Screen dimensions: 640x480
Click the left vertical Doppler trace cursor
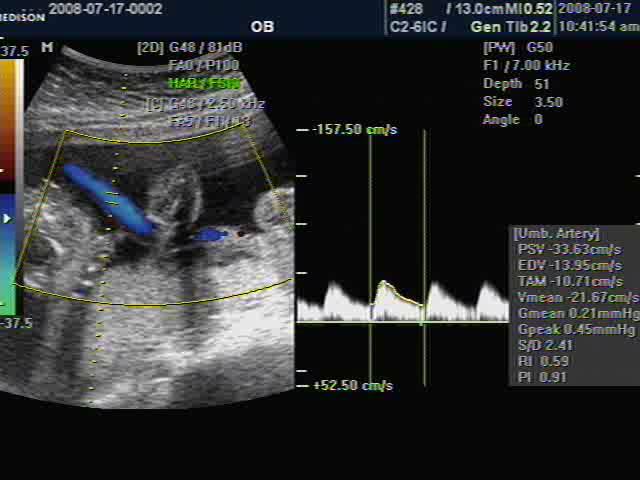tap(370, 258)
